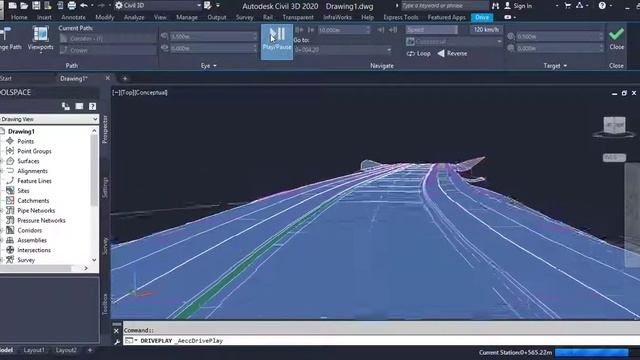Screen dimensions: 640x360
Task: Select Surfaces in Prospector tree
Action: click(28, 161)
